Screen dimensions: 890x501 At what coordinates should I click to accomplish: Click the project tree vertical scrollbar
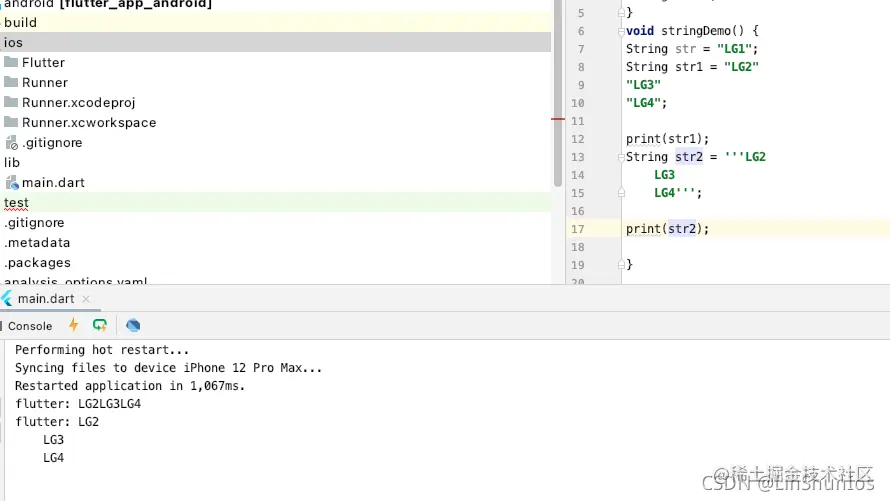point(557,94)
